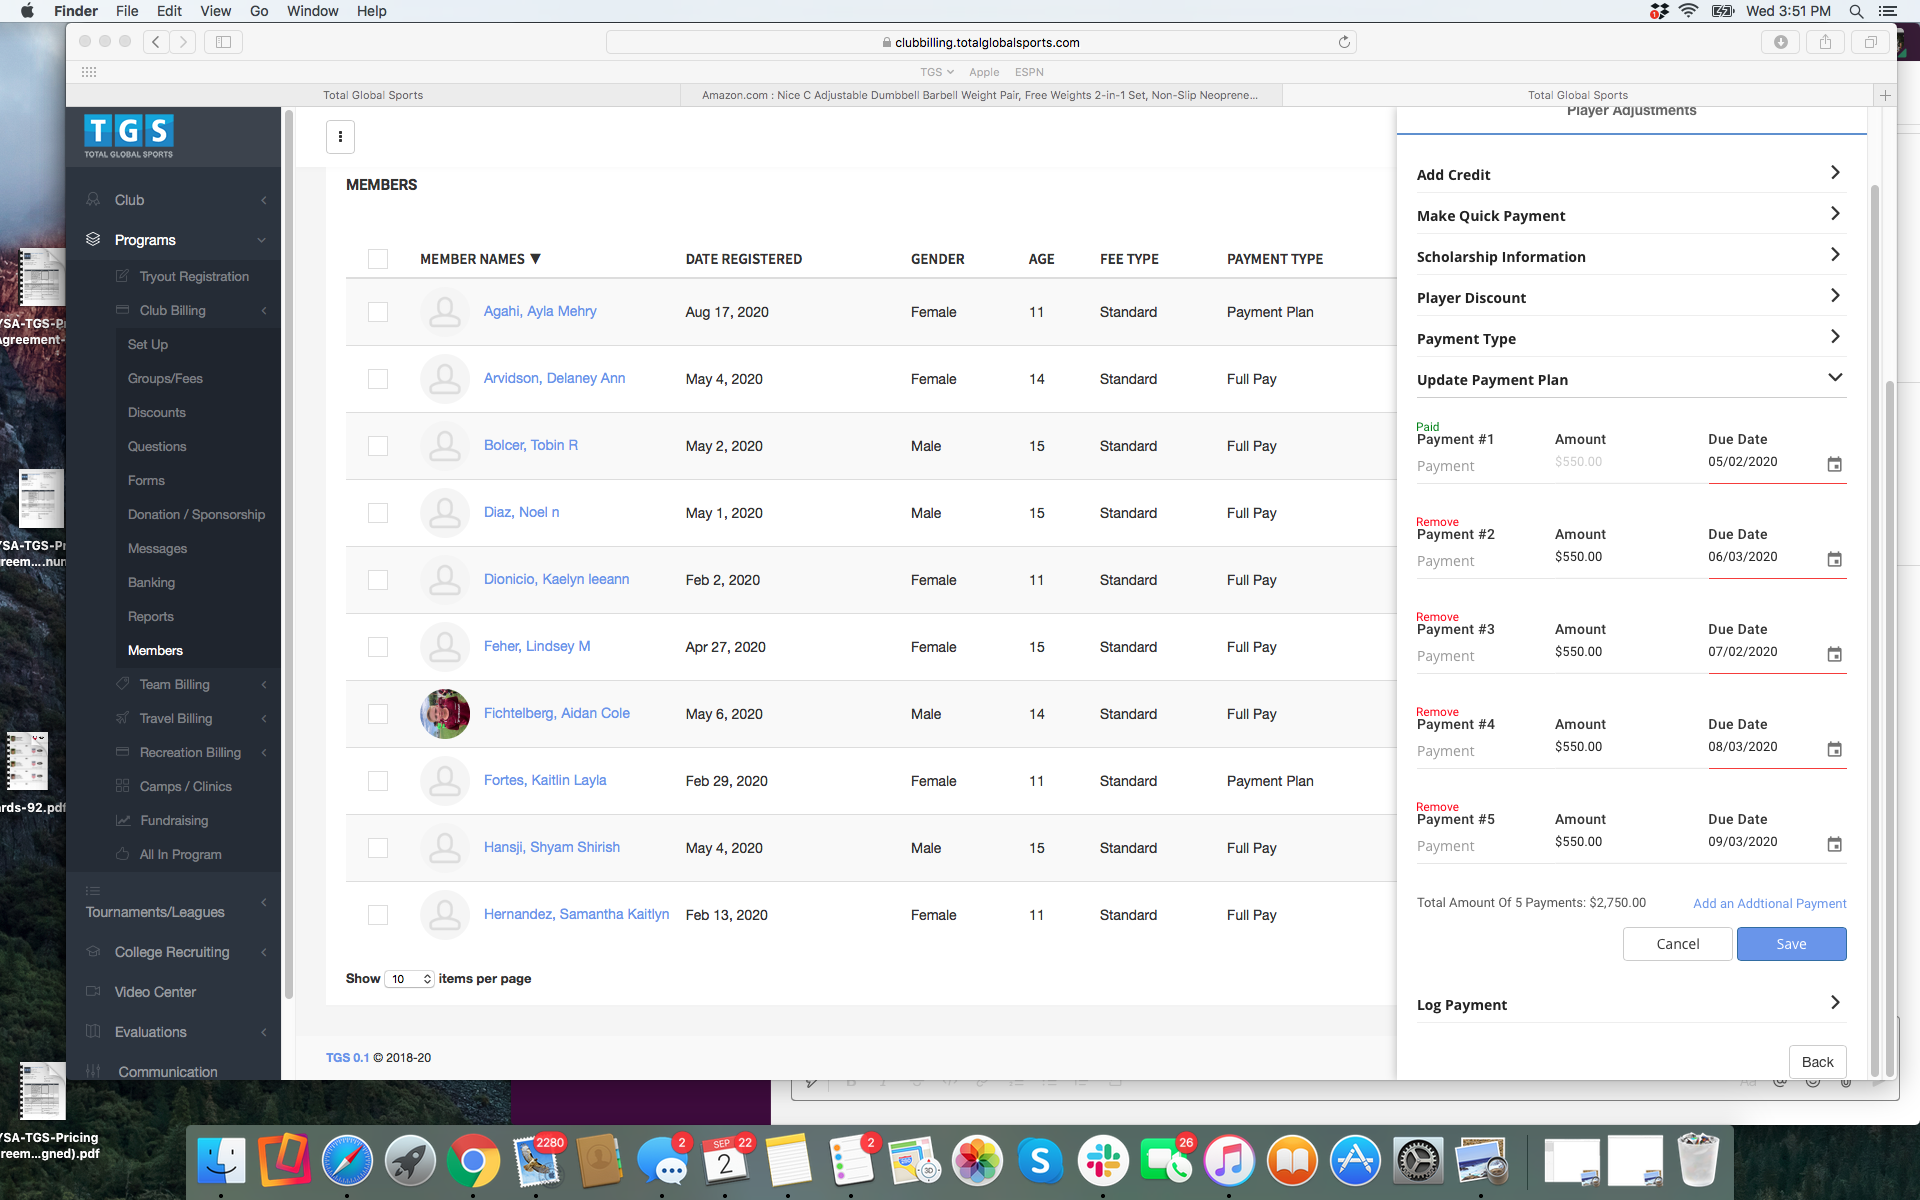Click the TGS Total Global Sports logo
The image size is (1920, 1200).
coord(128,136)
